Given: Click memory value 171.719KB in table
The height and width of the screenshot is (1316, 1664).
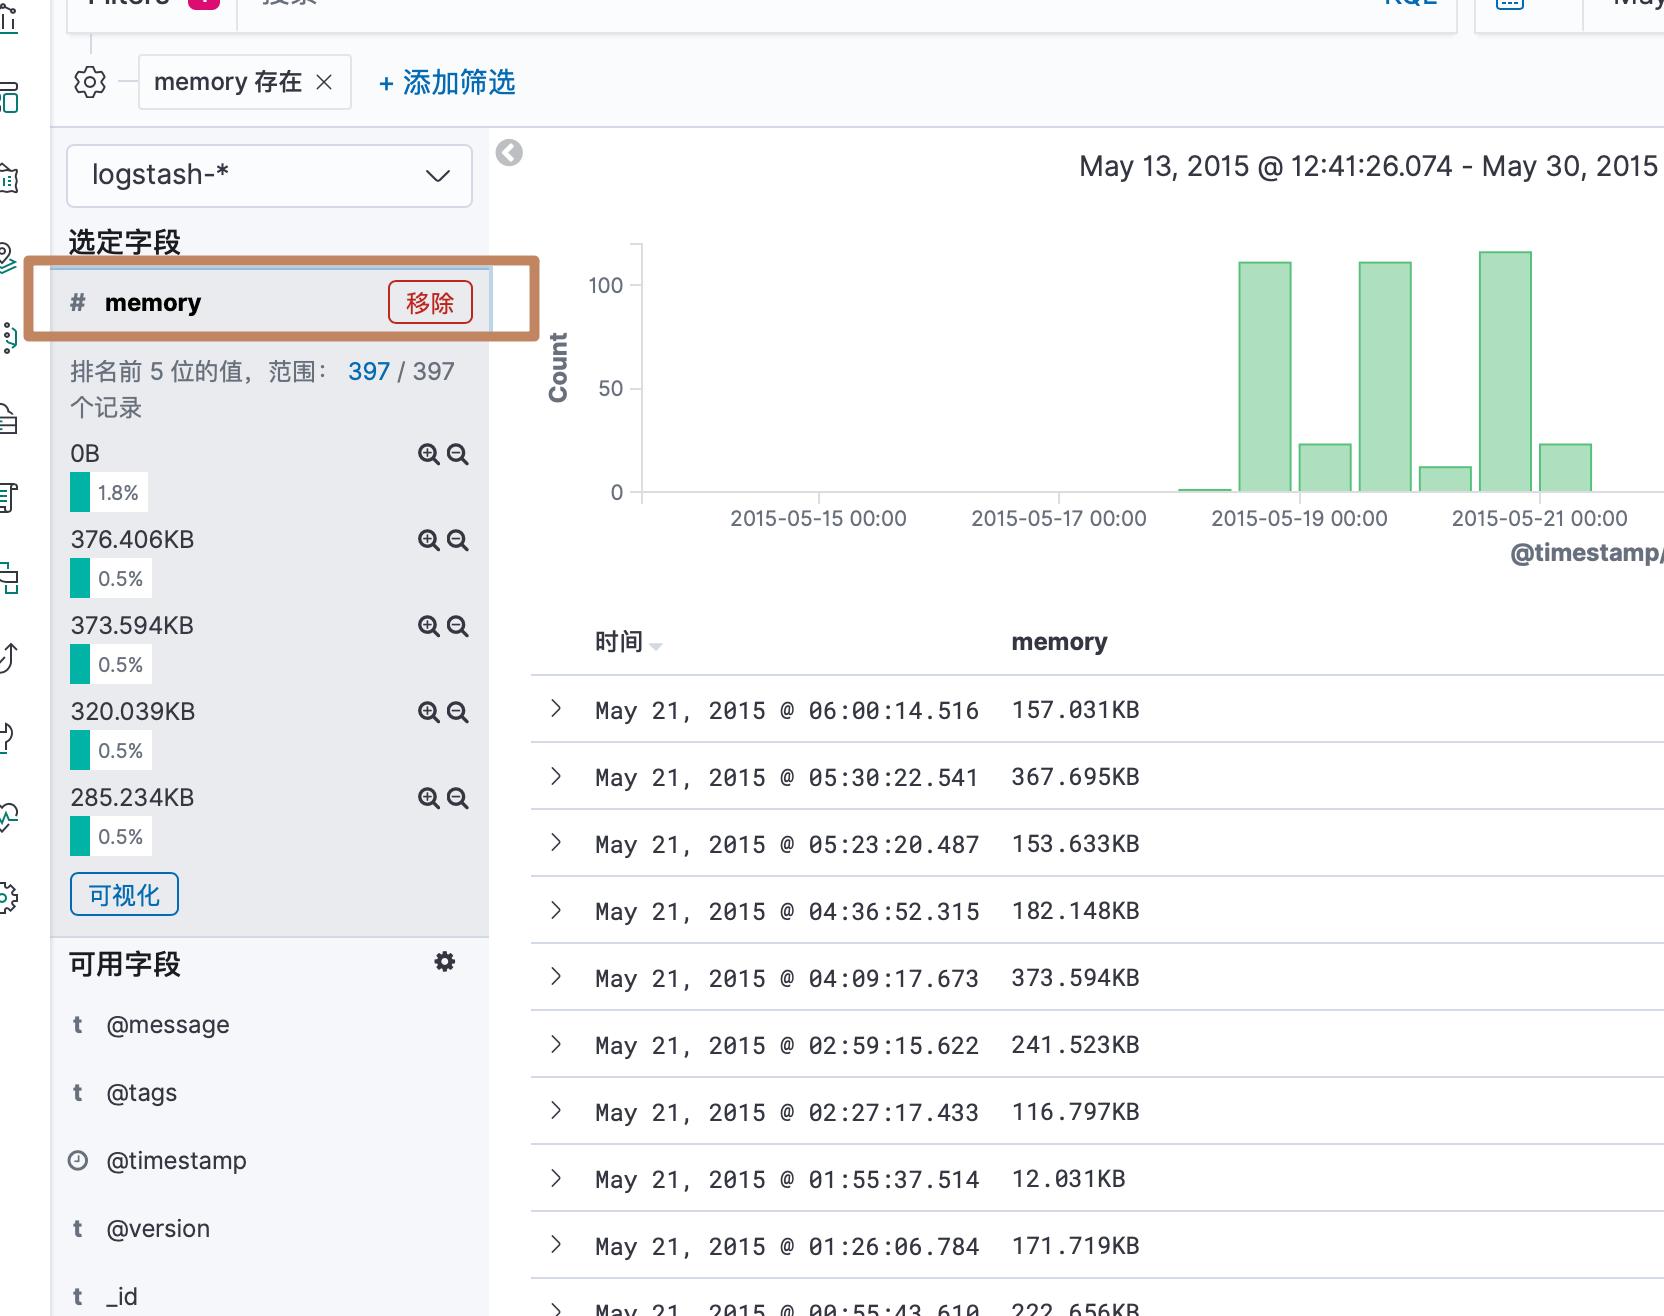Looking at the screenshot, I should click(1075, 1246).
